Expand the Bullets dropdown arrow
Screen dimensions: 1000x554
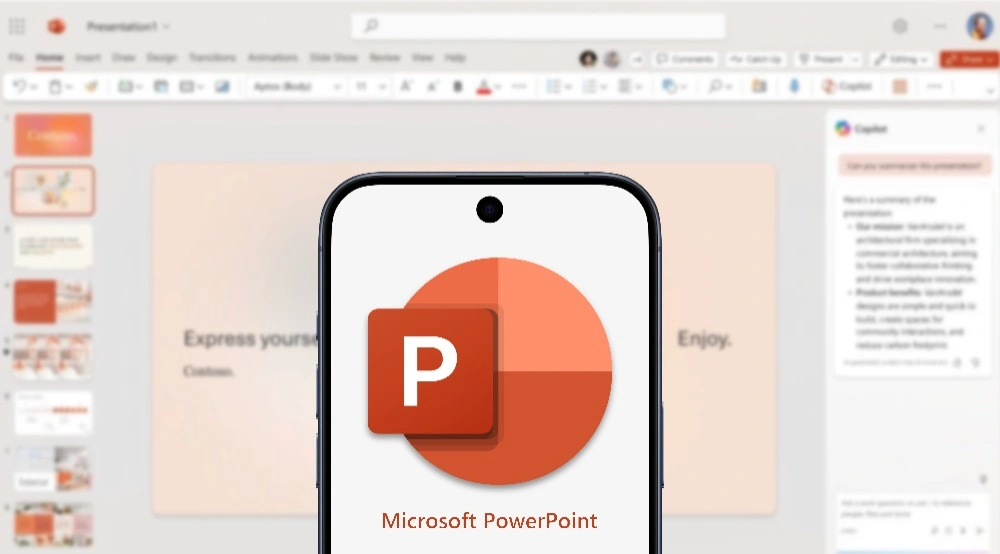(x=567, y=87)
